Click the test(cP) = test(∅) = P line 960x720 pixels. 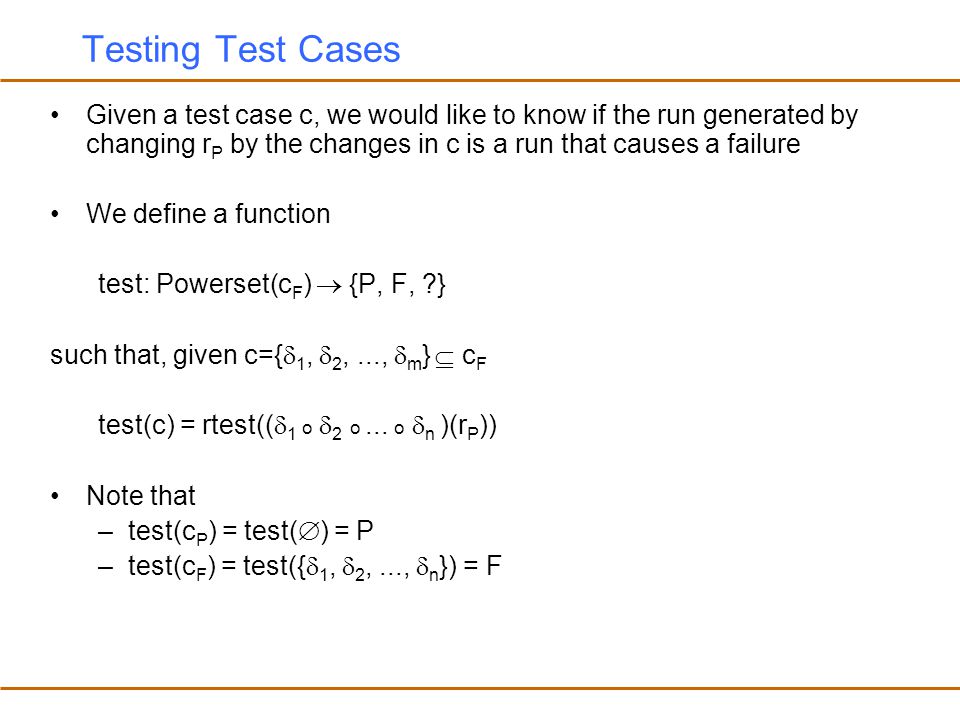[x=250, y=531]
